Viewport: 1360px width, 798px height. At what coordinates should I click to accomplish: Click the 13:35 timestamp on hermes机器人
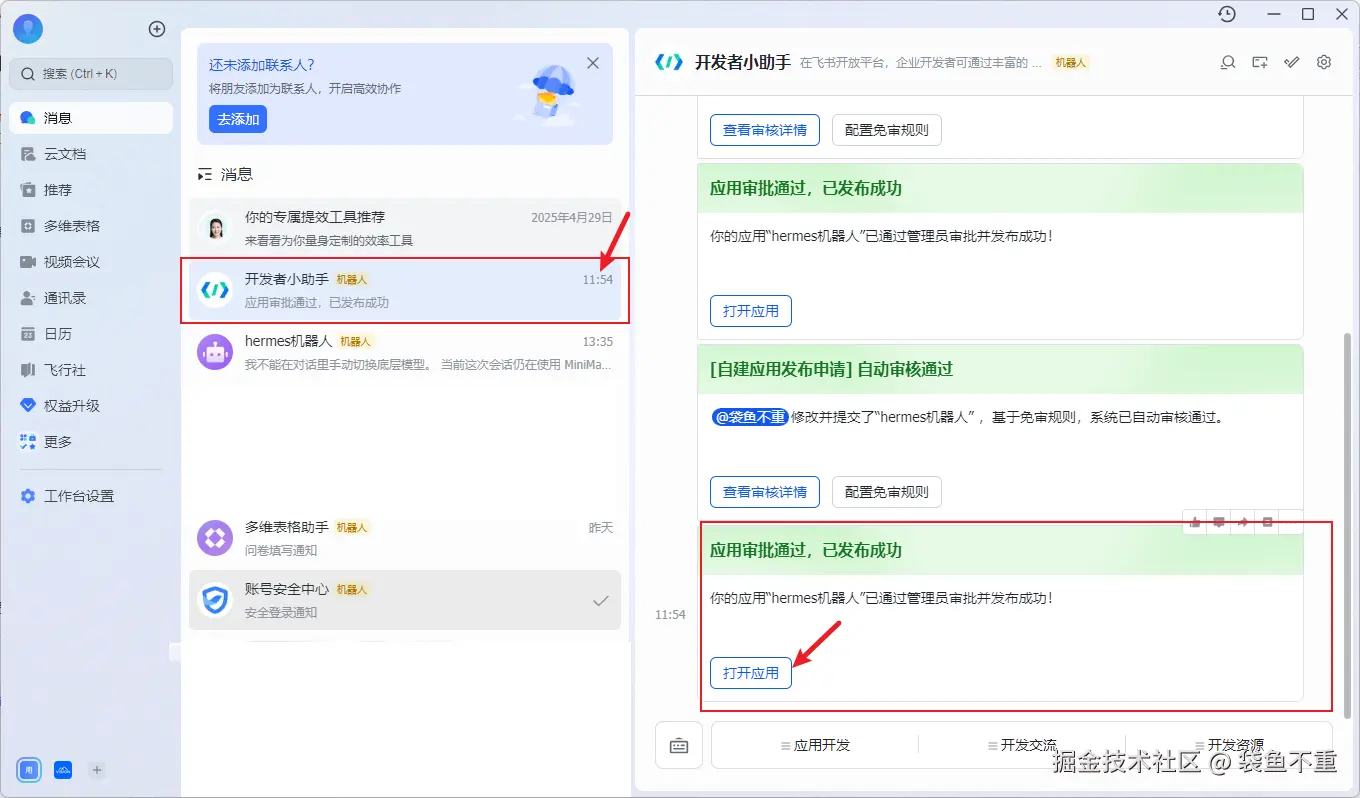point(597,341)
